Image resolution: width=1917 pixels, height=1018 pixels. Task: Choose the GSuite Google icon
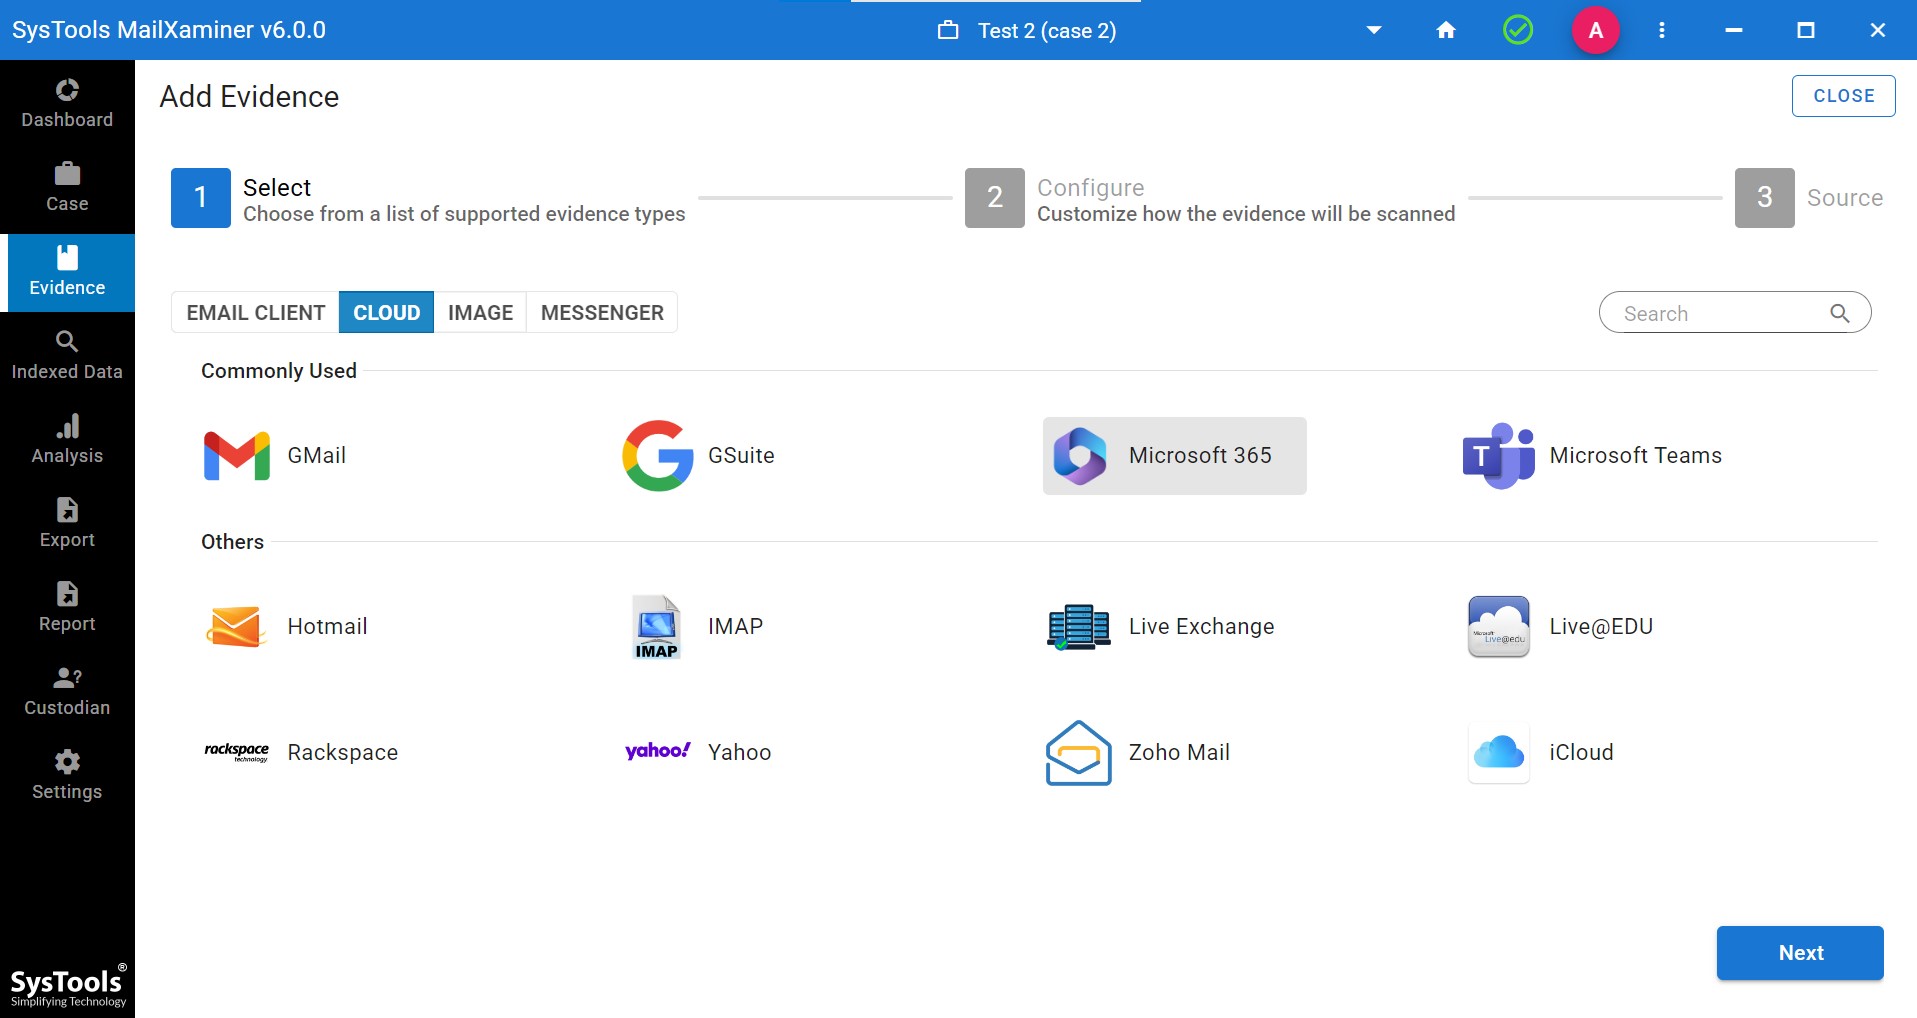click(657, 456)
